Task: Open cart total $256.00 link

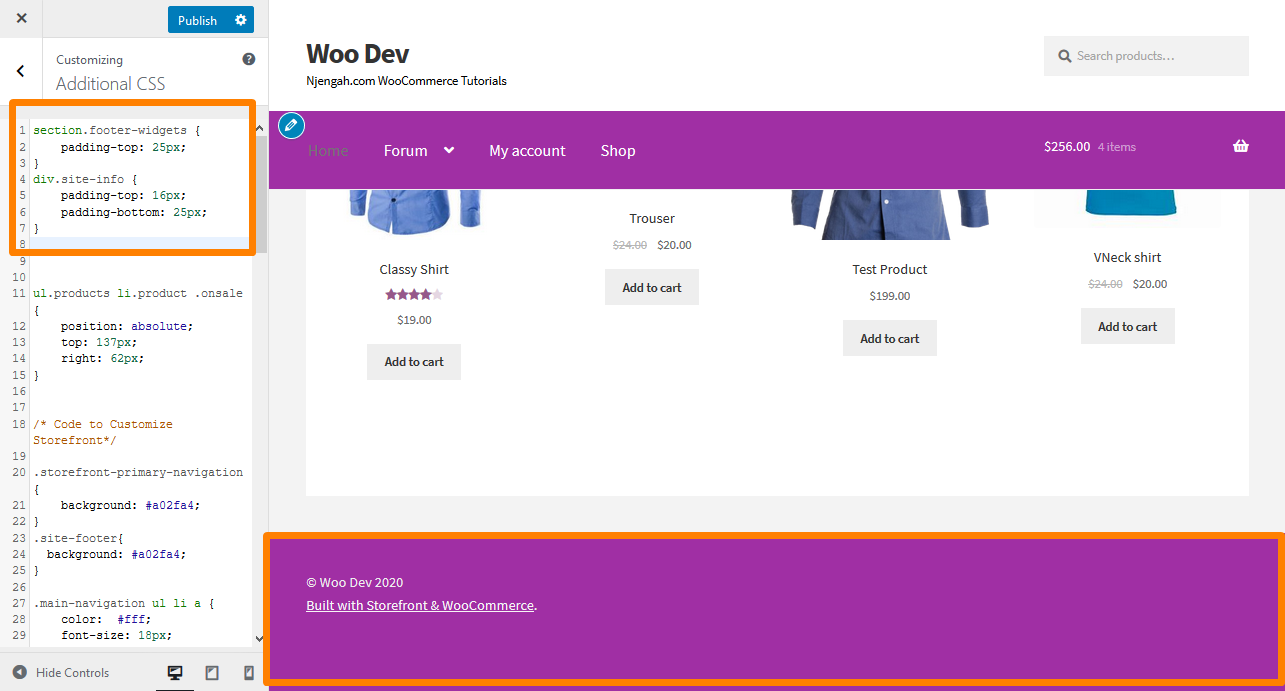Action: tap(1067, 146)
